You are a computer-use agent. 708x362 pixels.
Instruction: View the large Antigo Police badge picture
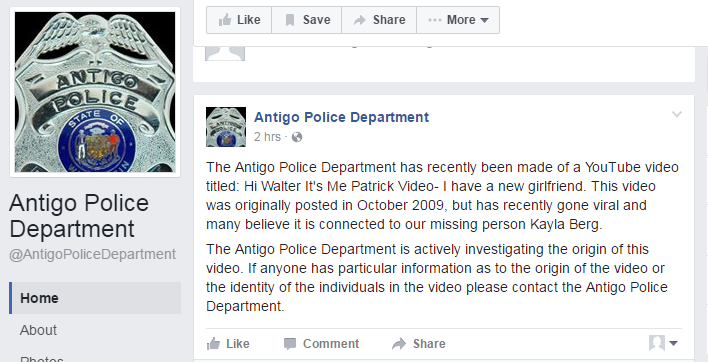[95, 92]
